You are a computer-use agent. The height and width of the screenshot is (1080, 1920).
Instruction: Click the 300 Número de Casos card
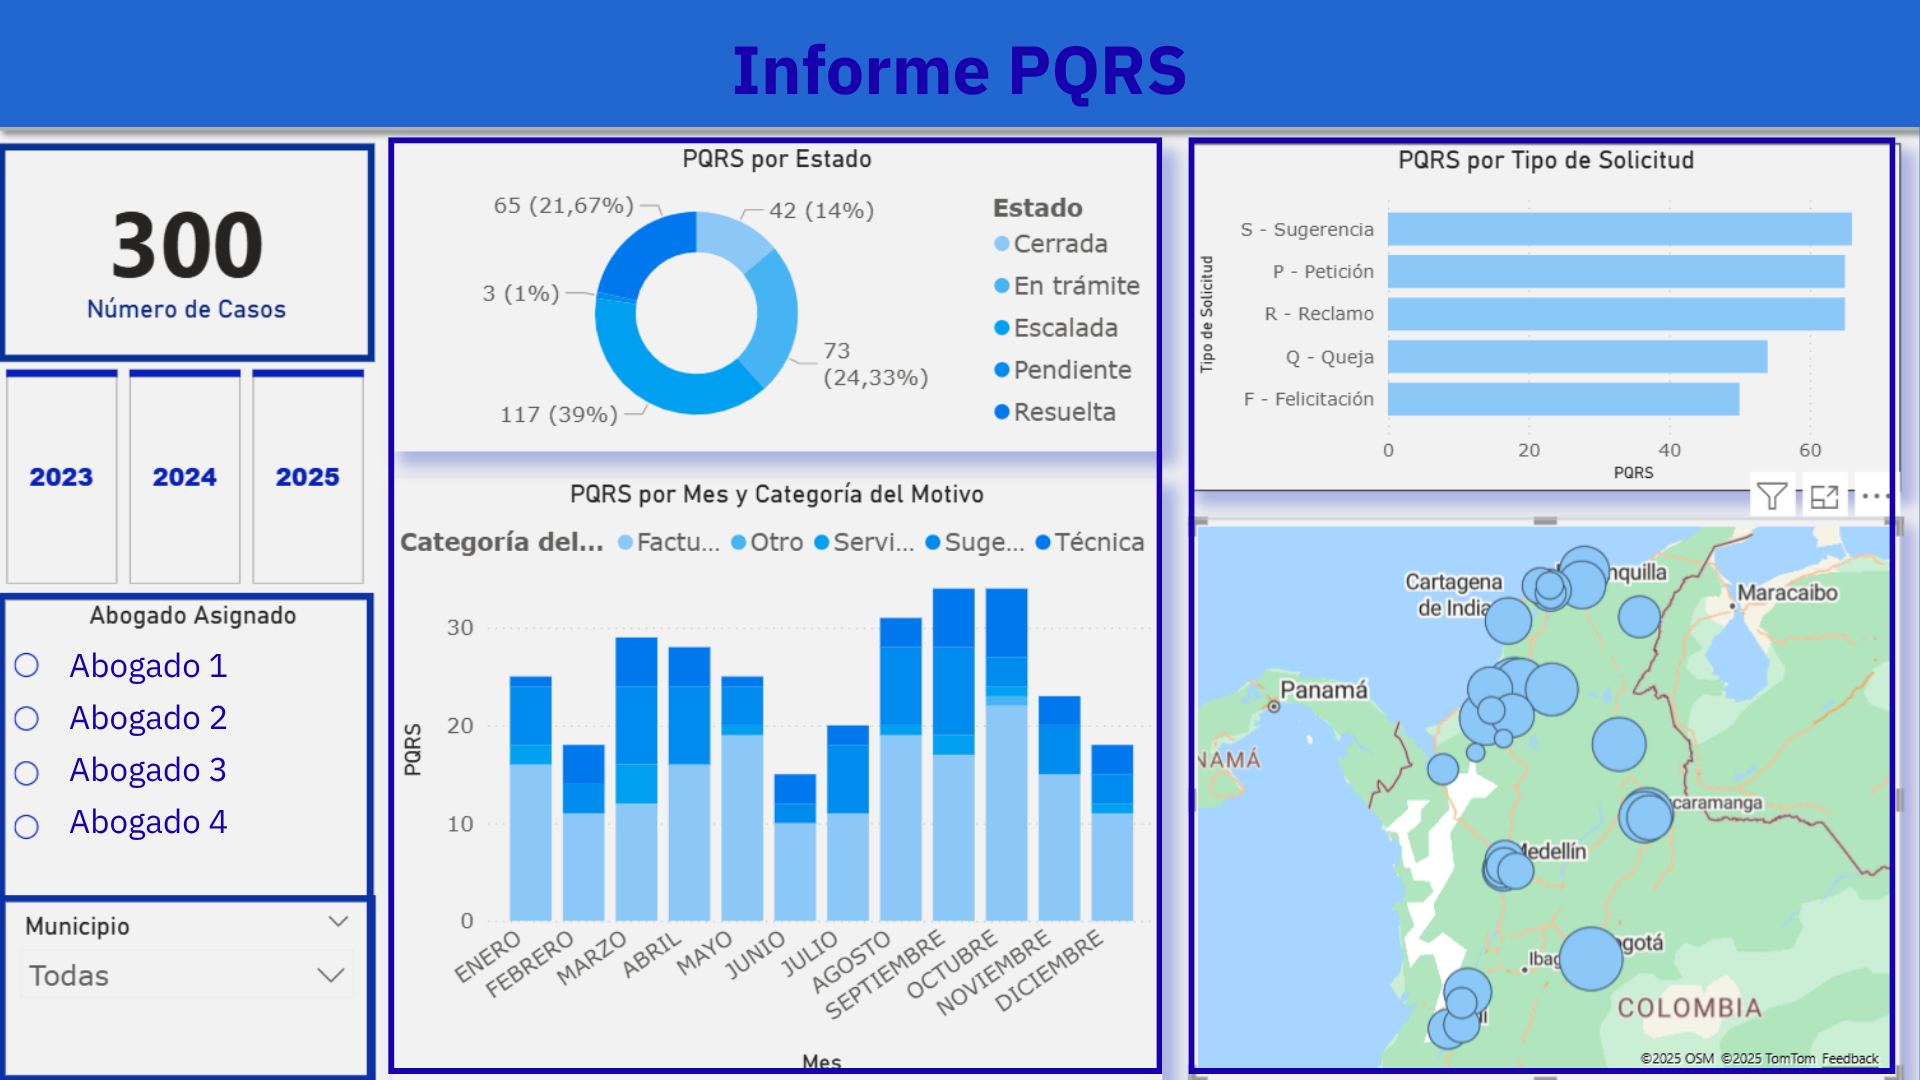click(x=187, y=254)
